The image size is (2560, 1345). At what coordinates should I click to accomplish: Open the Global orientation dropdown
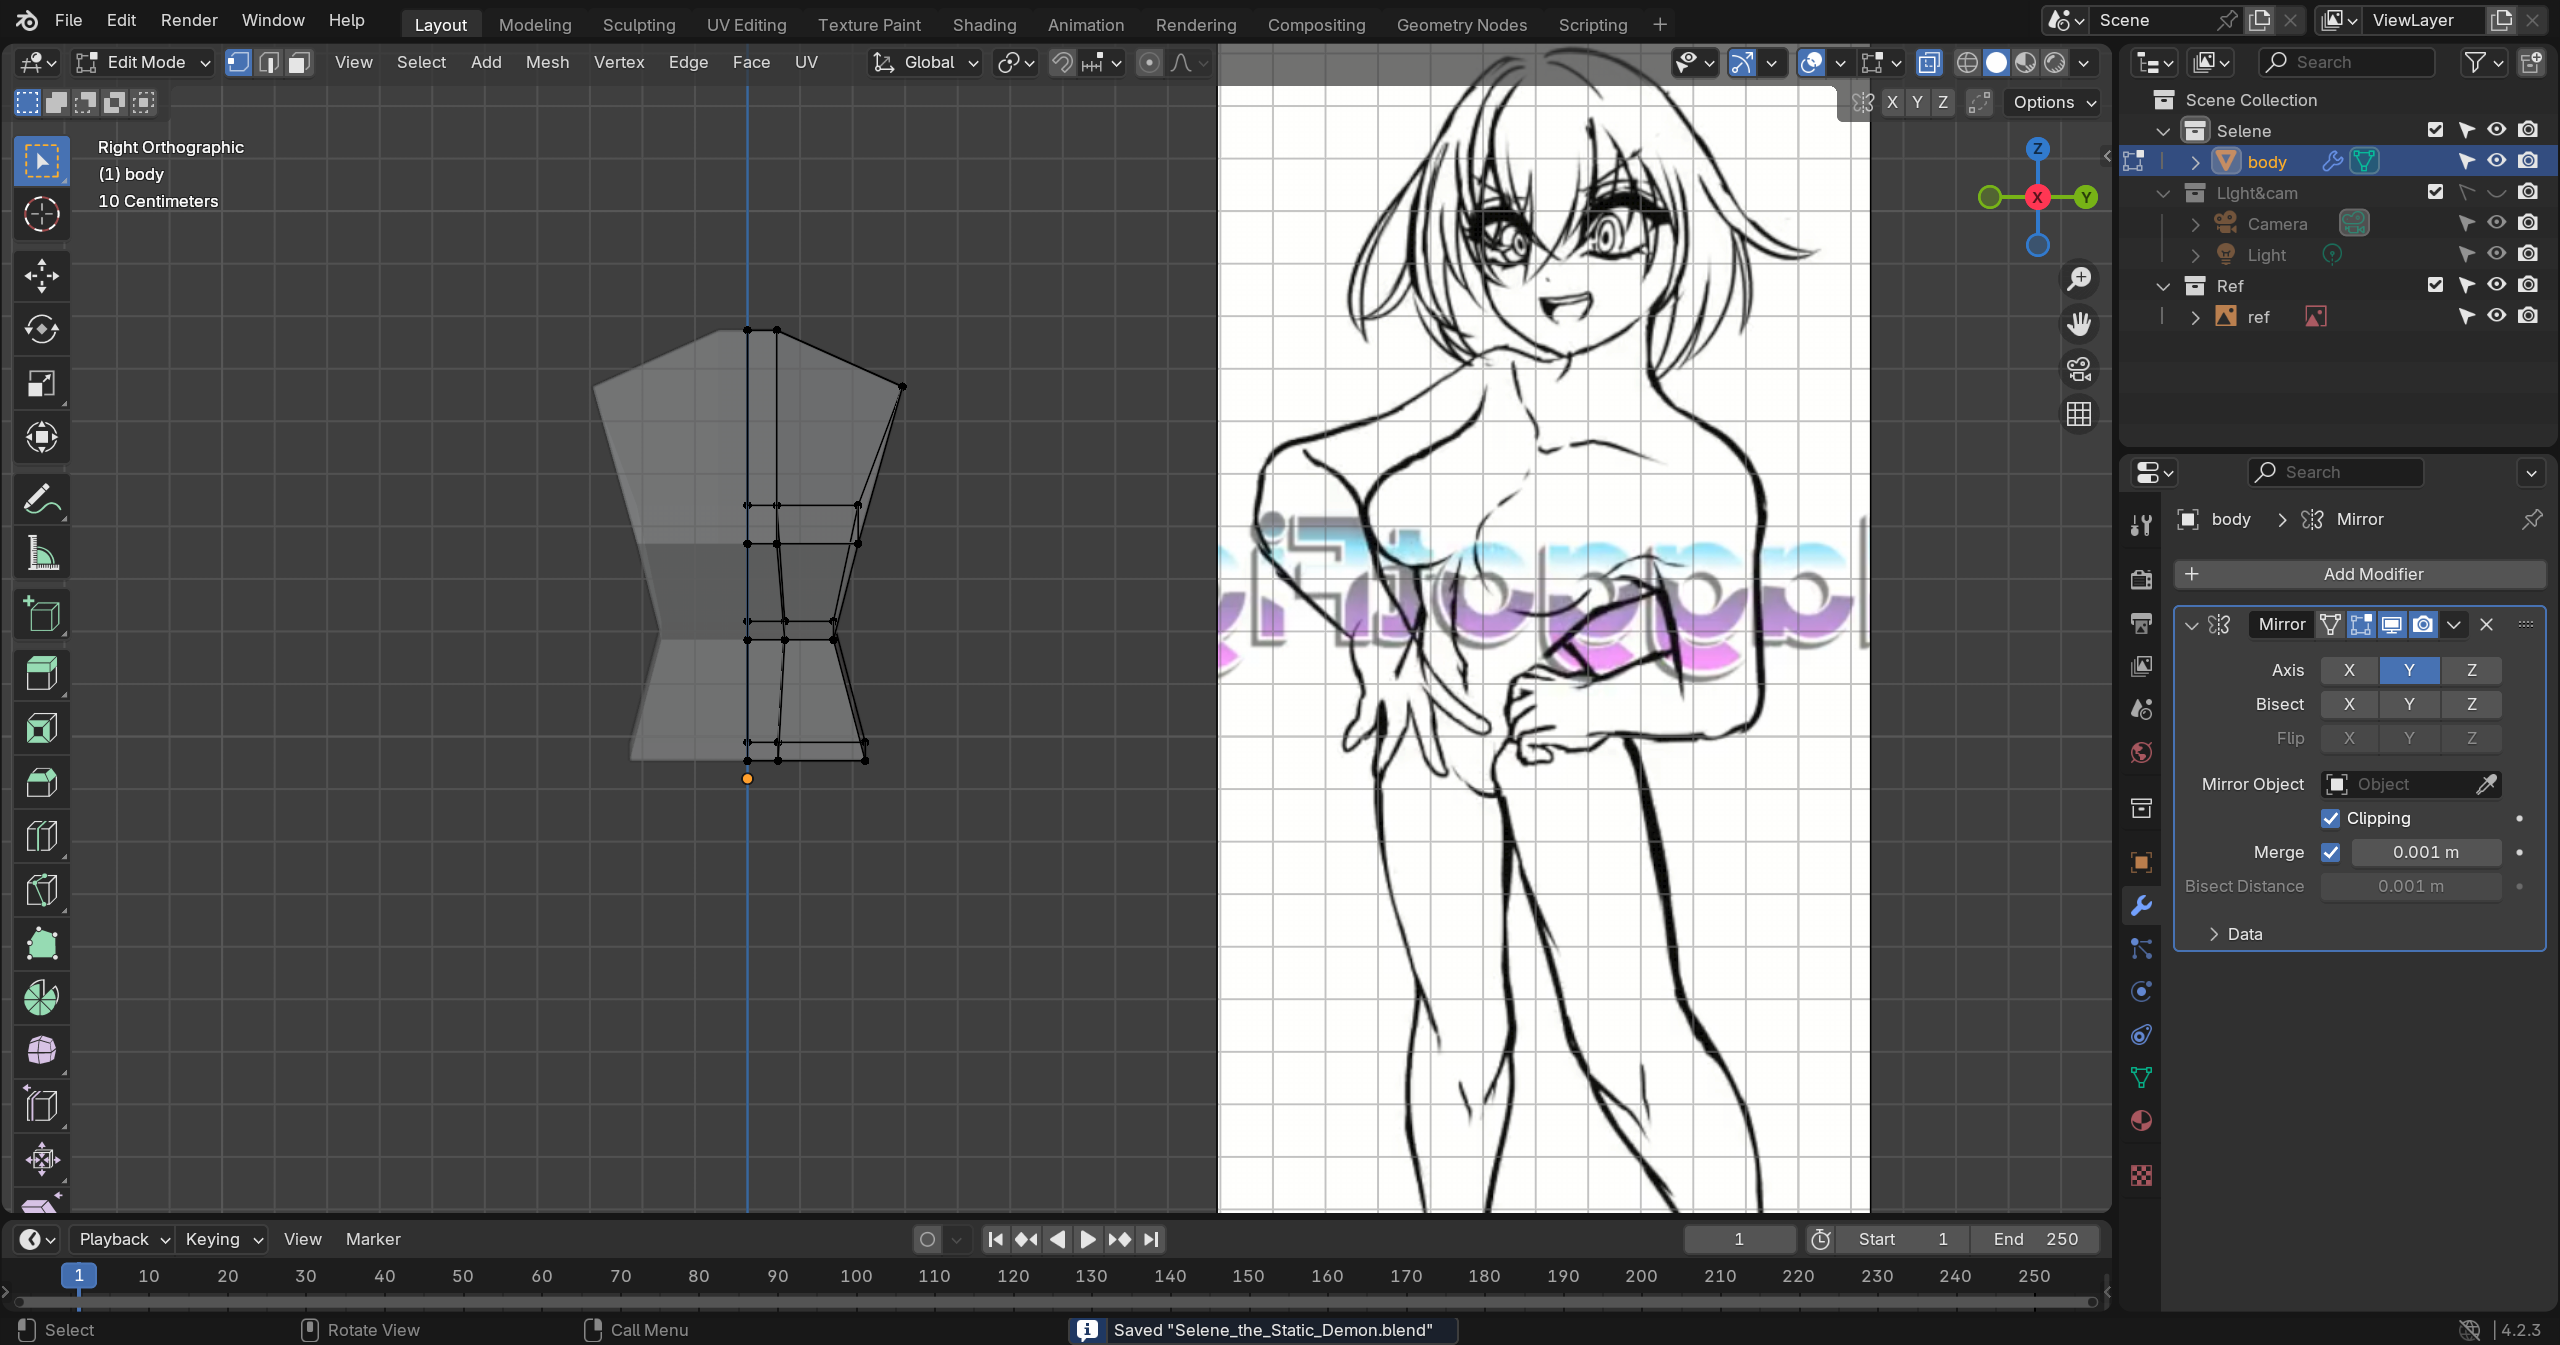coord(927,62)
